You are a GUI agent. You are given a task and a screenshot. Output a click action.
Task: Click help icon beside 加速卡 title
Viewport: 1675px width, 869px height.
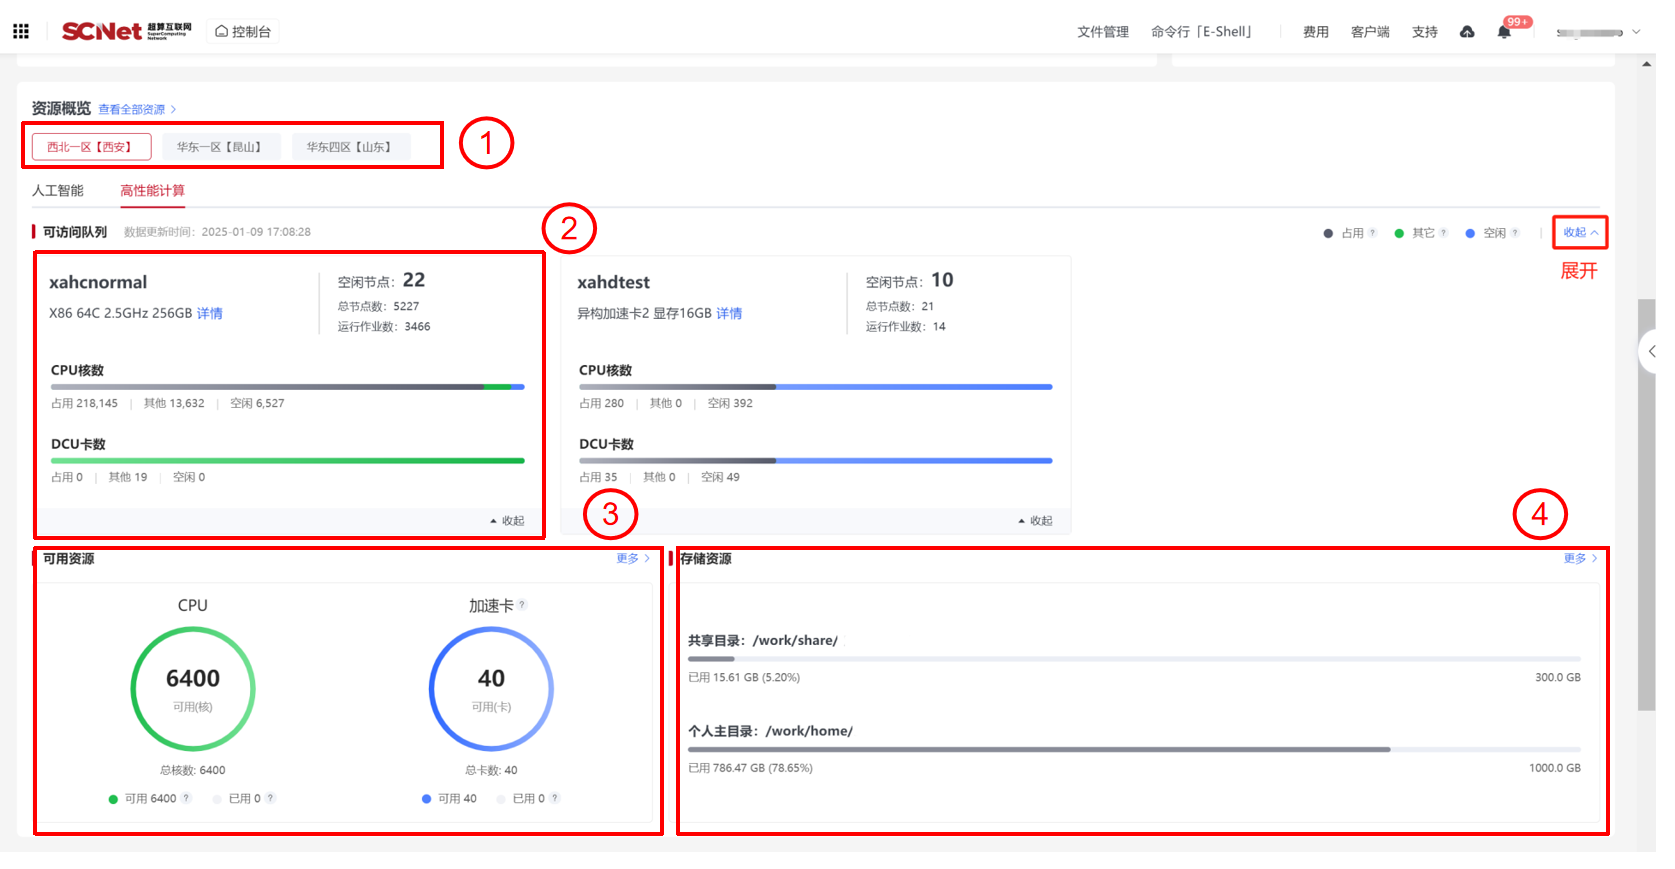pyautogui.click(x=522, y=605)
